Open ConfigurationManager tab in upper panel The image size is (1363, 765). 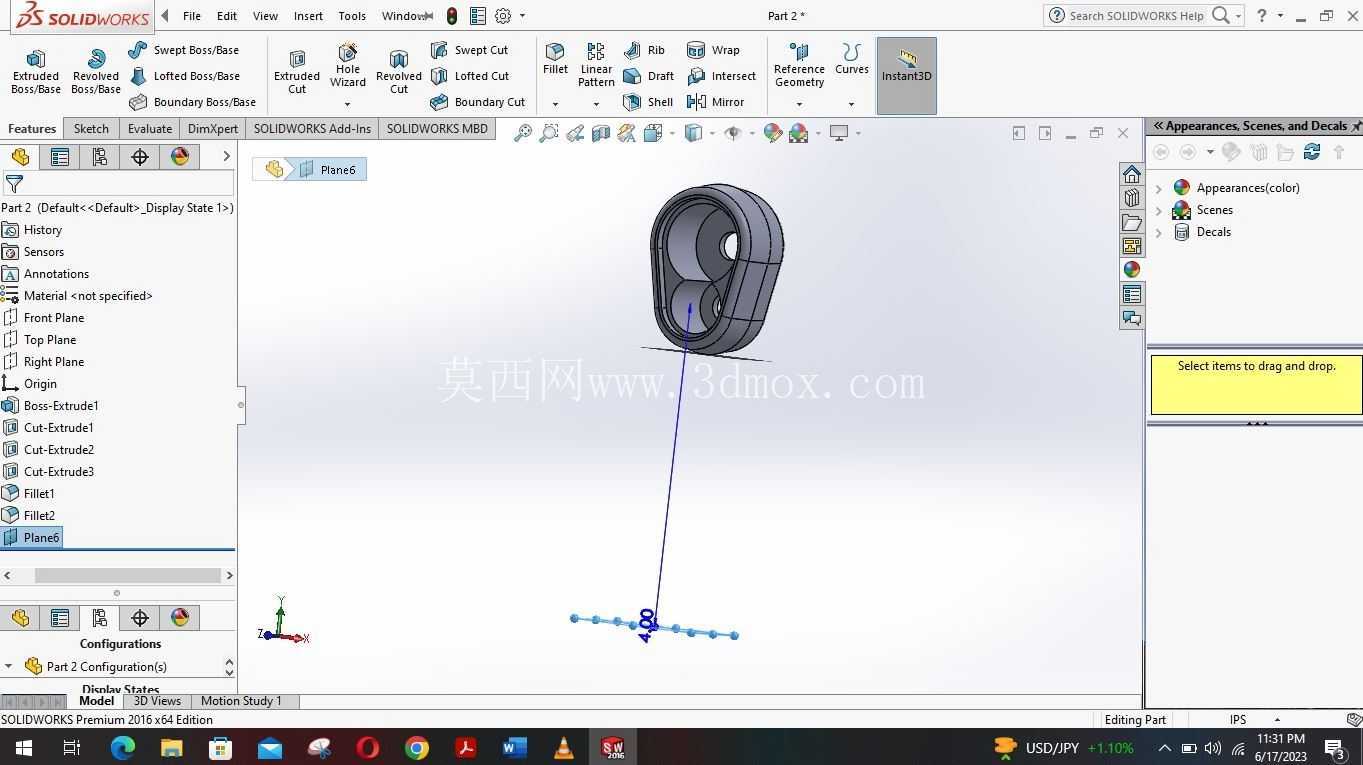[100, 157]
